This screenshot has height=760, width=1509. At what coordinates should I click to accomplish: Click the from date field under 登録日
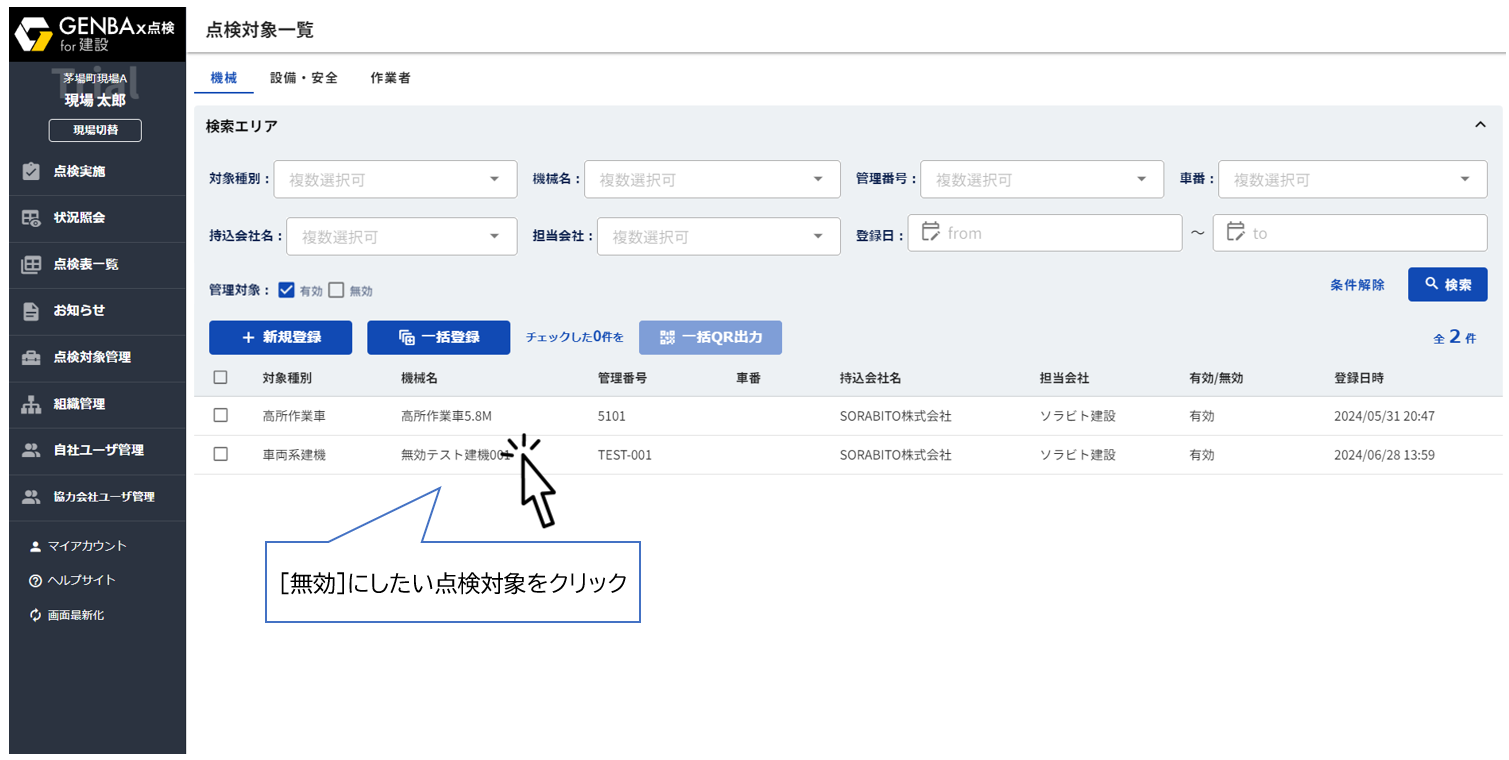pos(1045,233)
